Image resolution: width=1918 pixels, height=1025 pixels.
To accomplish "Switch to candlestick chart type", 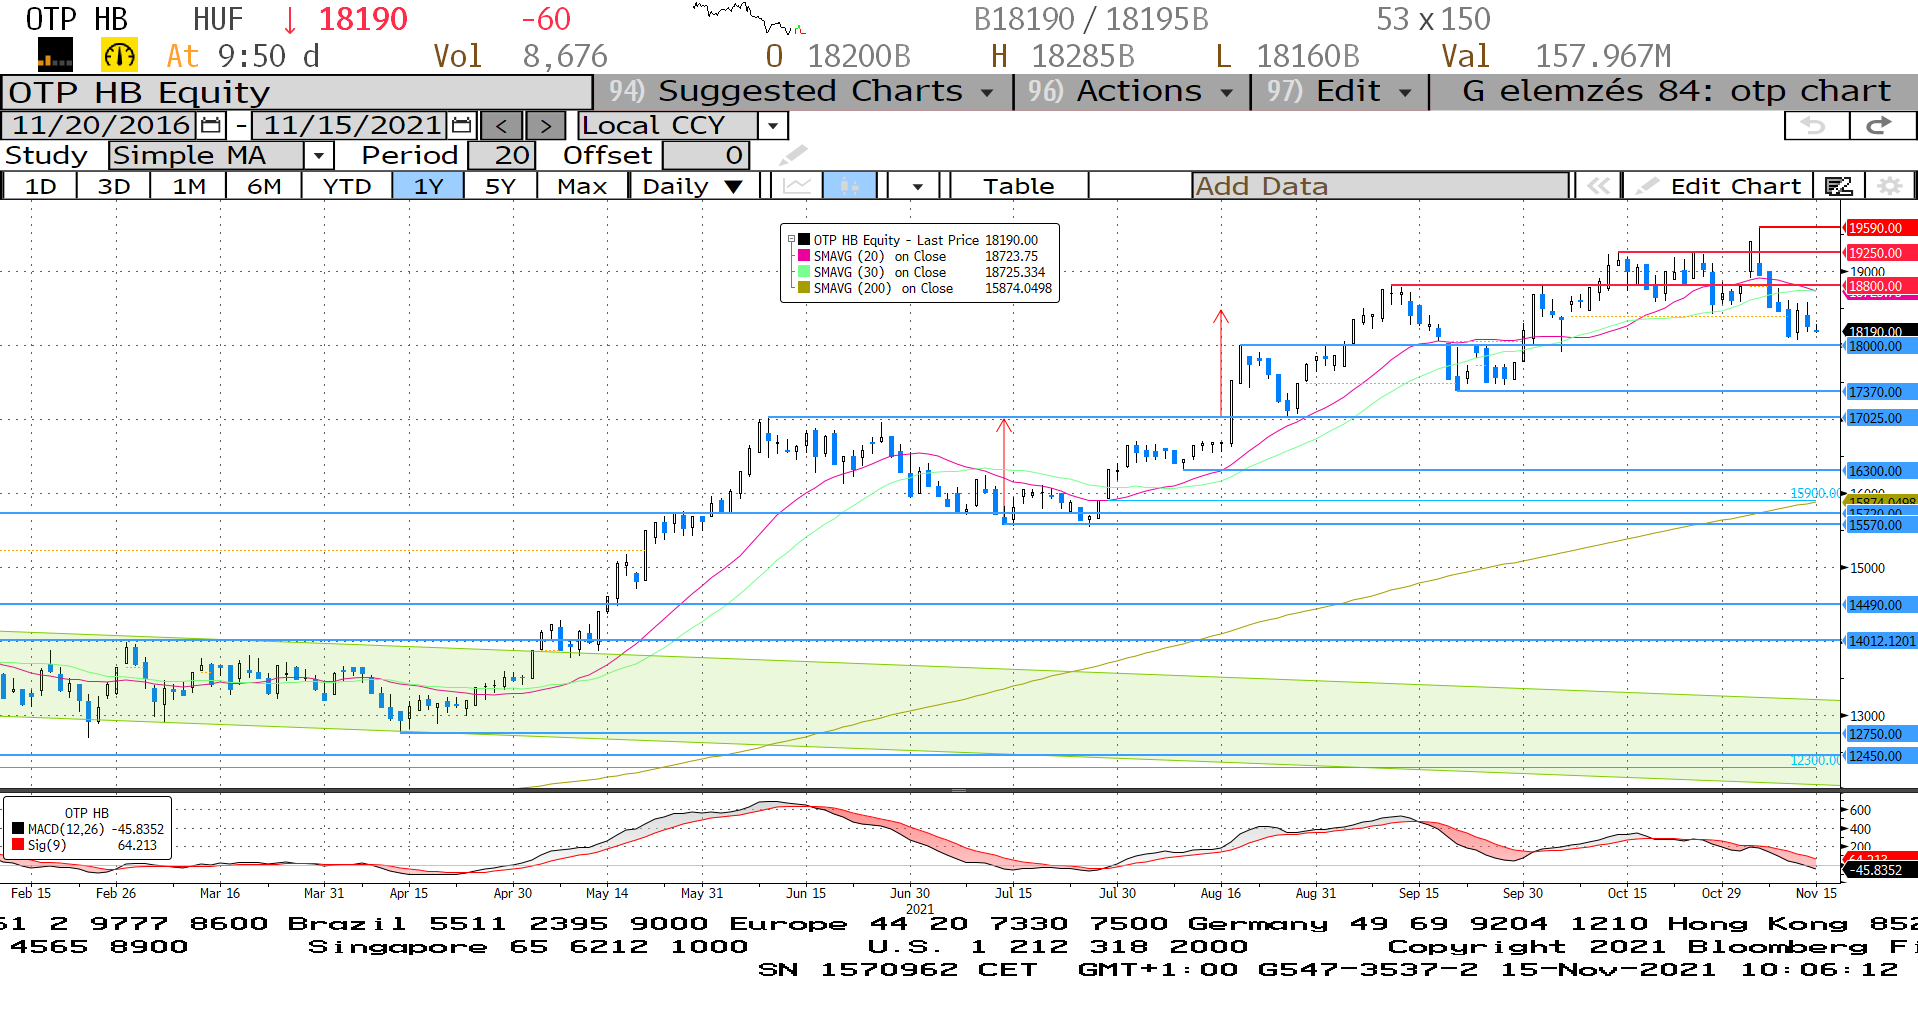I will click(x=850, y=186).
